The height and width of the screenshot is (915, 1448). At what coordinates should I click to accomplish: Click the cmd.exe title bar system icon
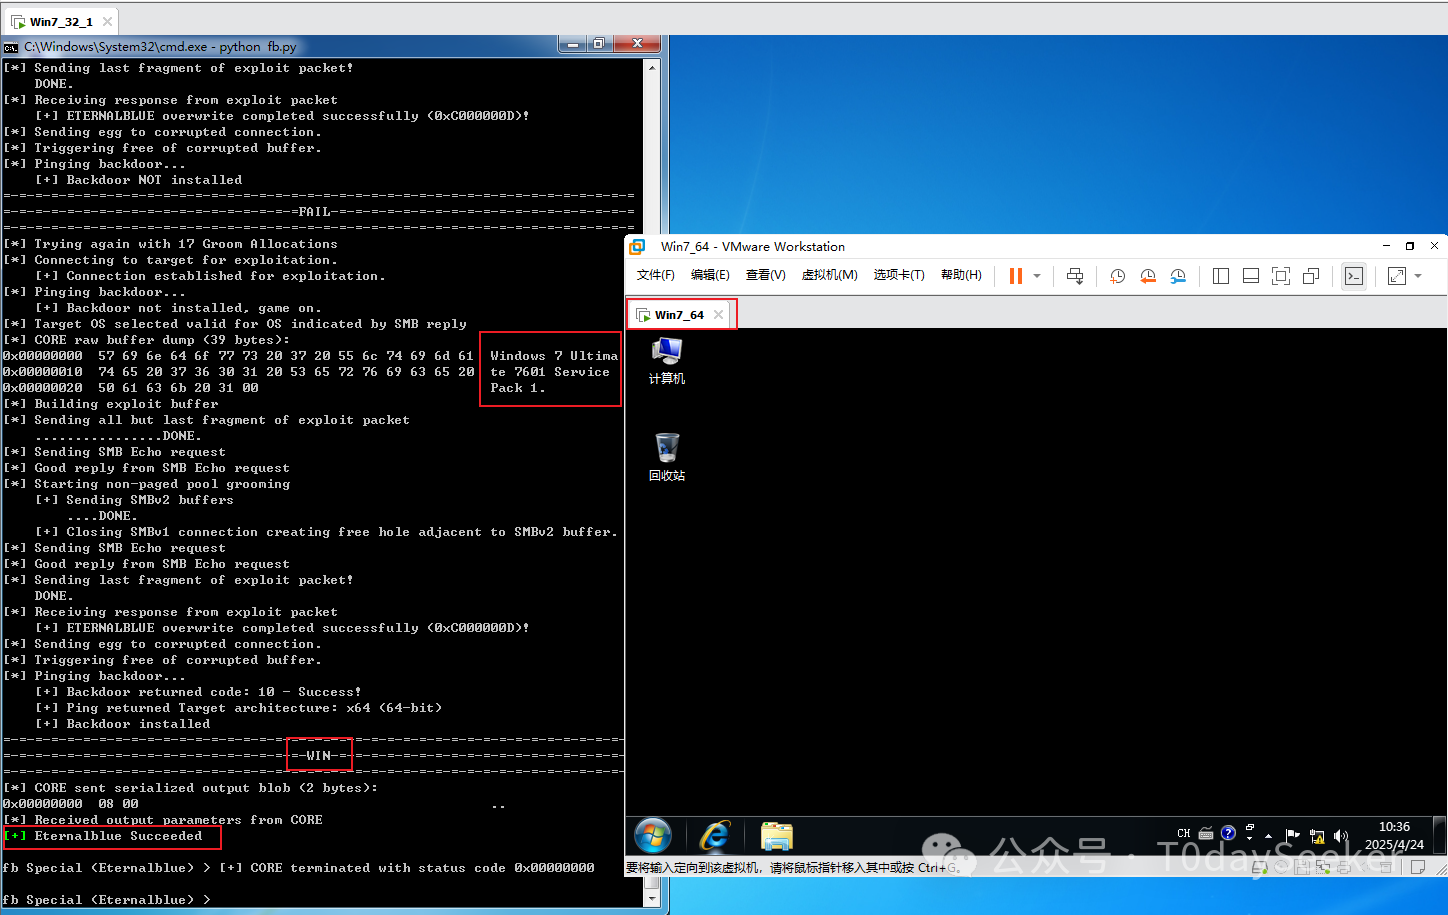click(x=11, y=47)
